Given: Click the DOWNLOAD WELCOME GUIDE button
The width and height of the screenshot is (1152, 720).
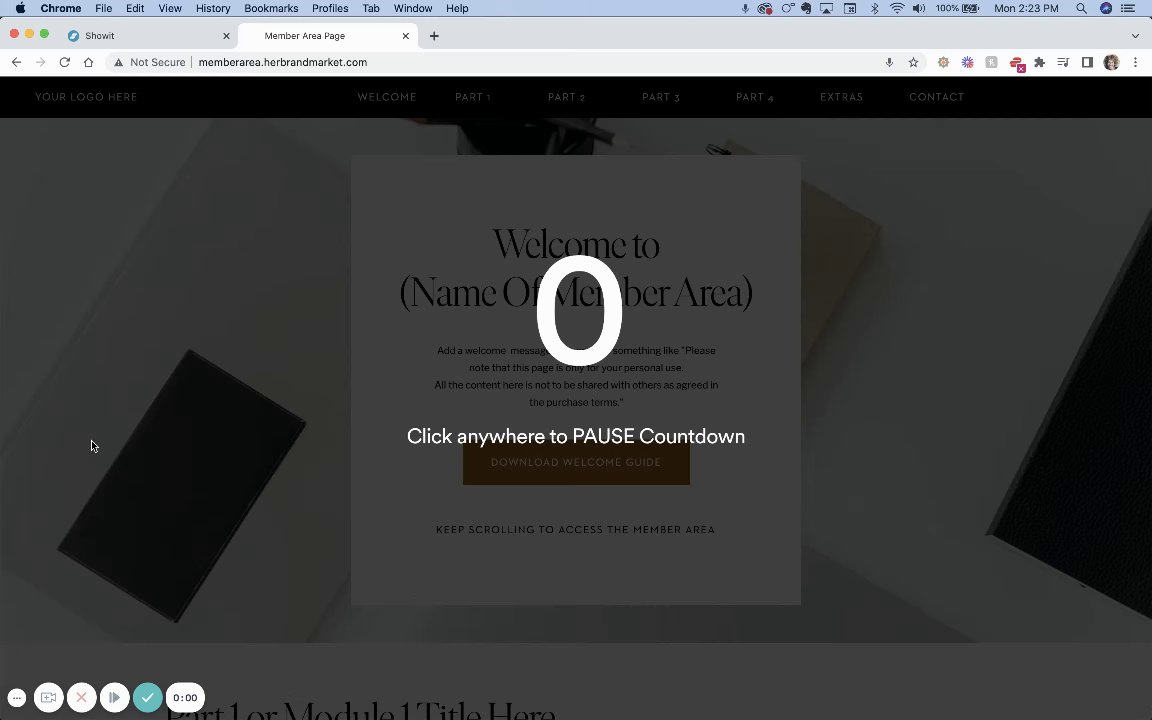Looking at the screenshot, I should pyautogui.click(x=576, y=462).
